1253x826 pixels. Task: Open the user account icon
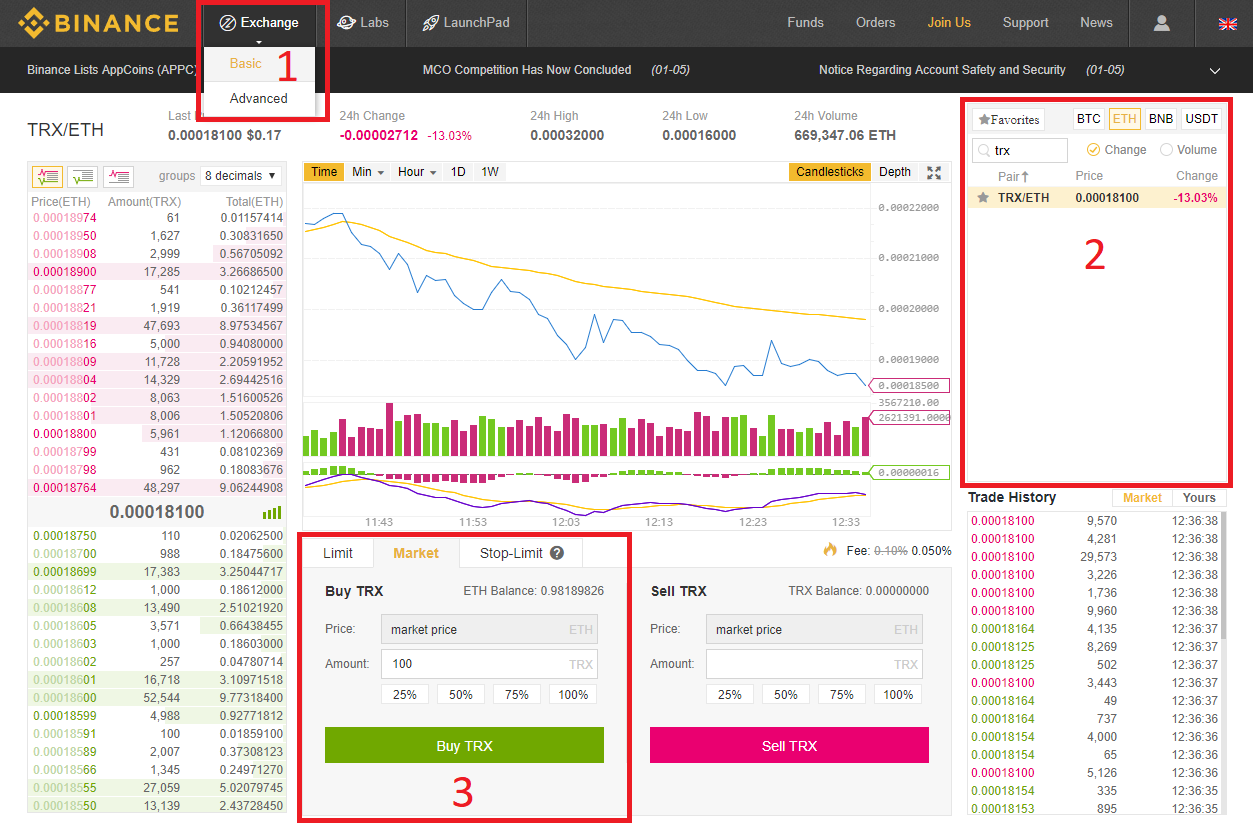(1161, 22)
